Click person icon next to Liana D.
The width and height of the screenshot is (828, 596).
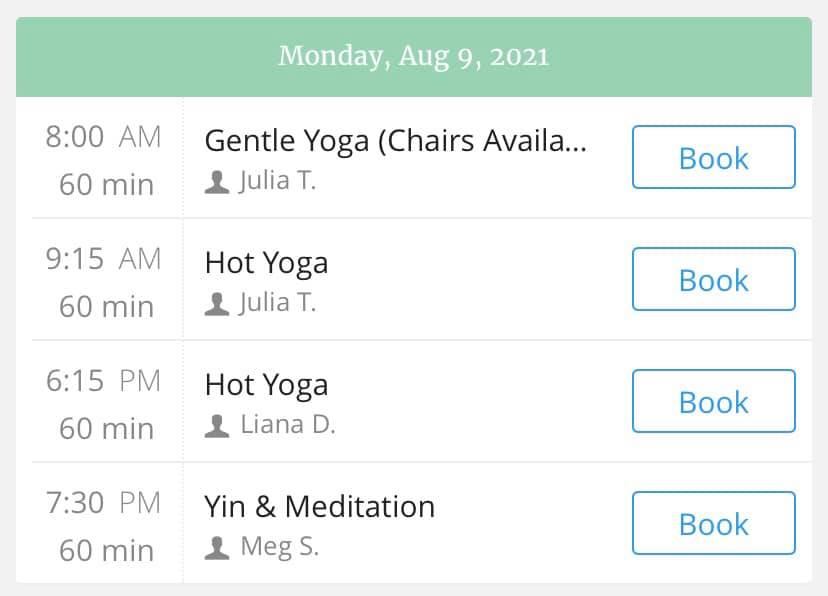pyautogui.click(x=216, y=427)
